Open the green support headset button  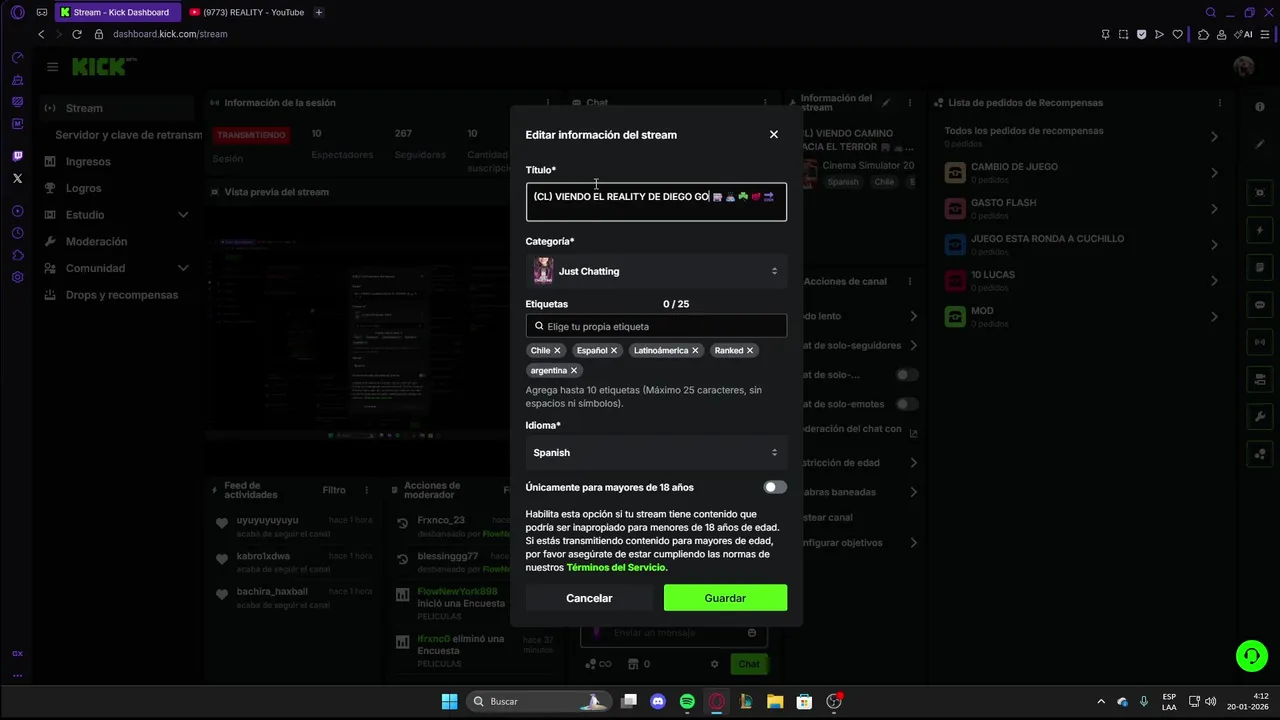point(1251,656)
